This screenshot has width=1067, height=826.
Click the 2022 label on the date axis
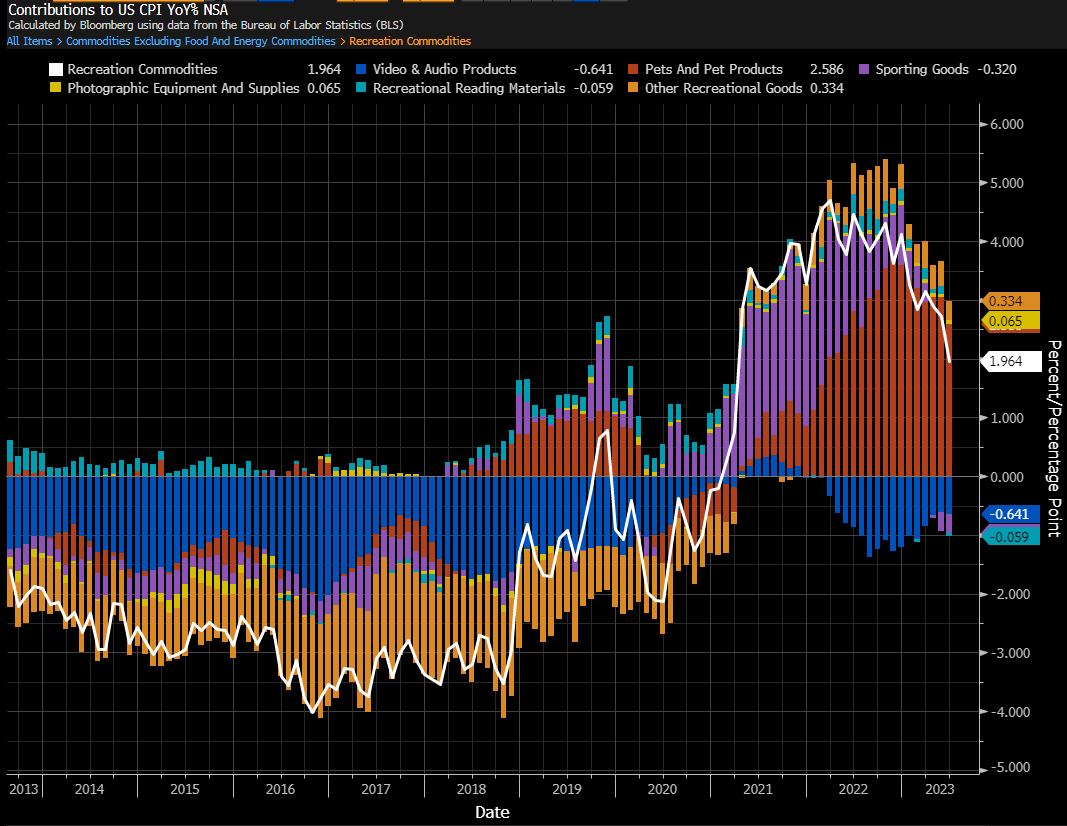(853, 789)
